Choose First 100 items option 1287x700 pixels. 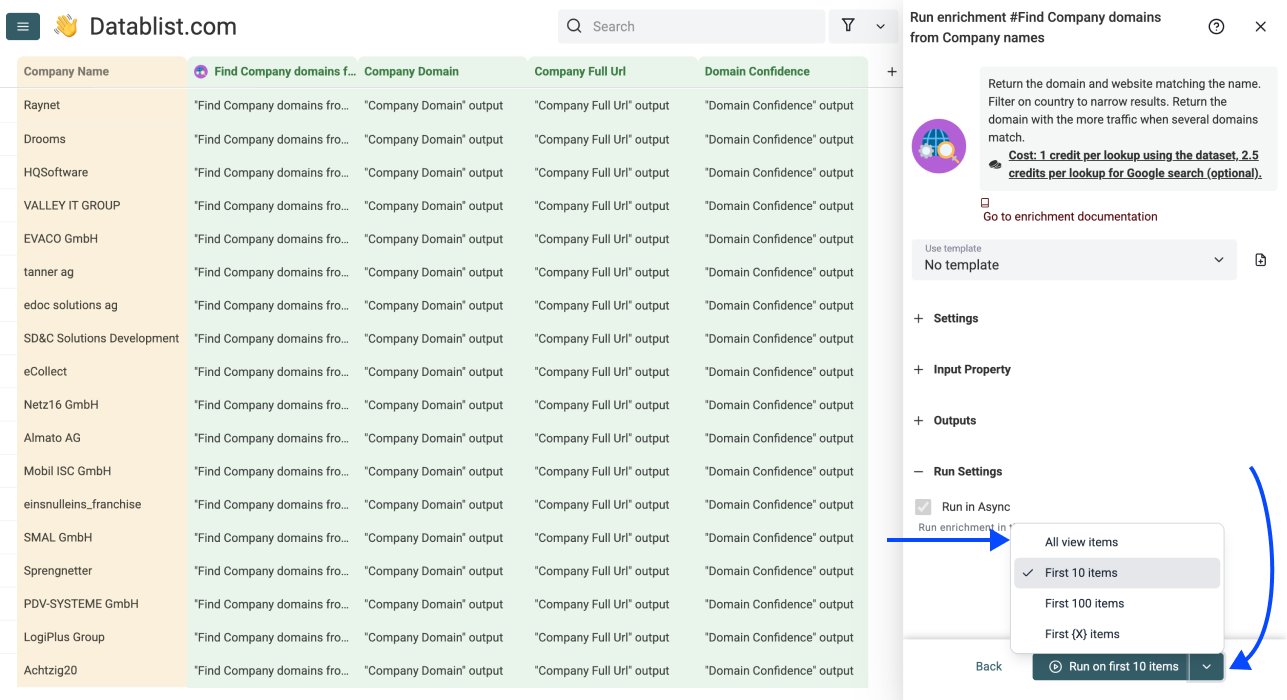coord(1117,604)
